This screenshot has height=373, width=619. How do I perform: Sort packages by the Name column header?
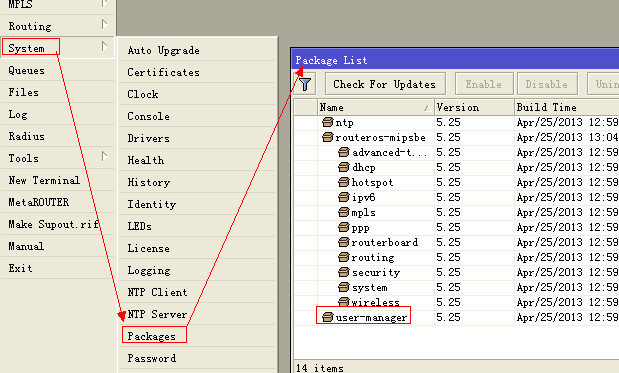[376, 107]
